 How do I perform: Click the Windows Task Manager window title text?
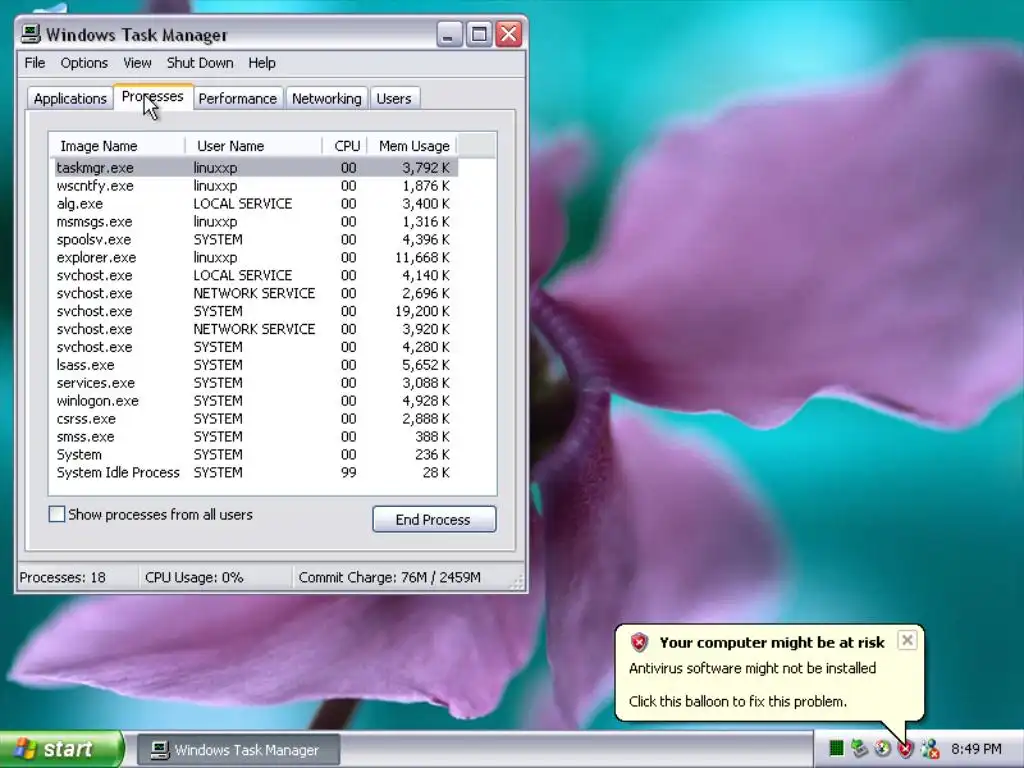(x=136, y=35)
